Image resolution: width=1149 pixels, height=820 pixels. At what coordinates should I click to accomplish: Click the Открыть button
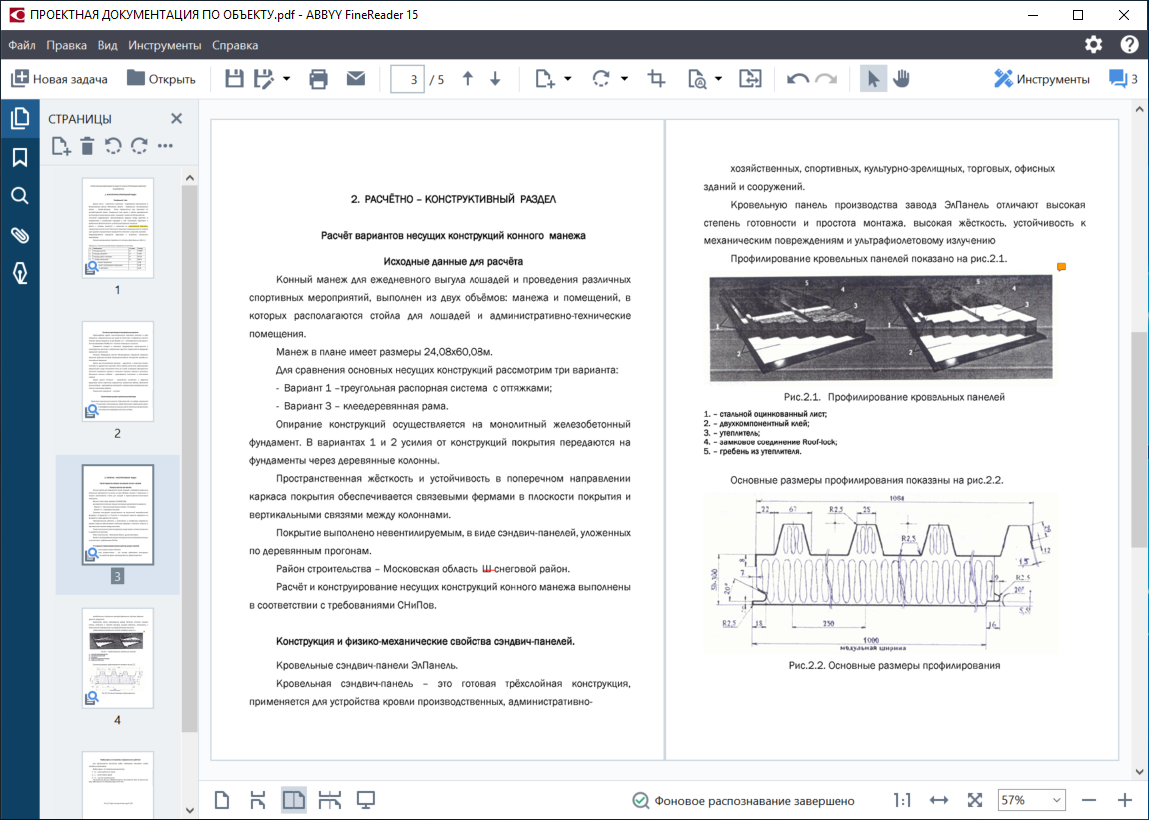click(161, 79)
